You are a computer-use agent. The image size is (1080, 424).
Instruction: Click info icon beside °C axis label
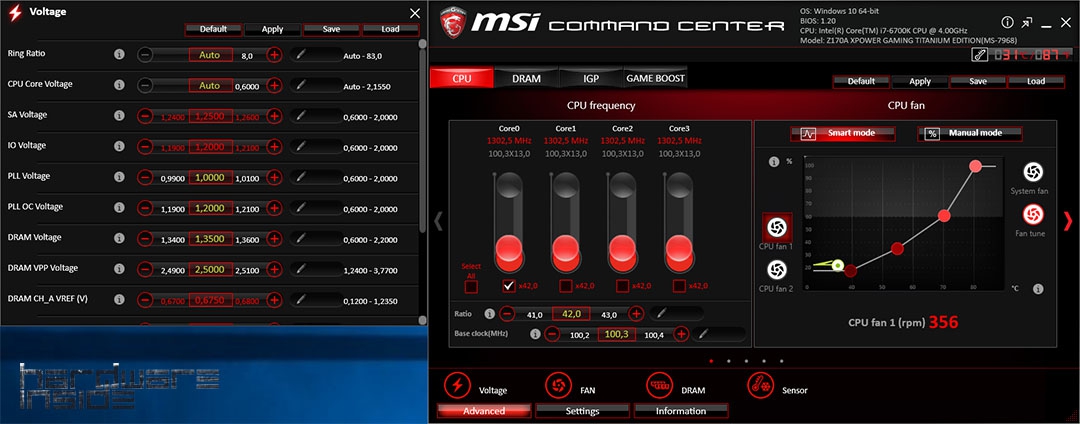(1038, 289)
